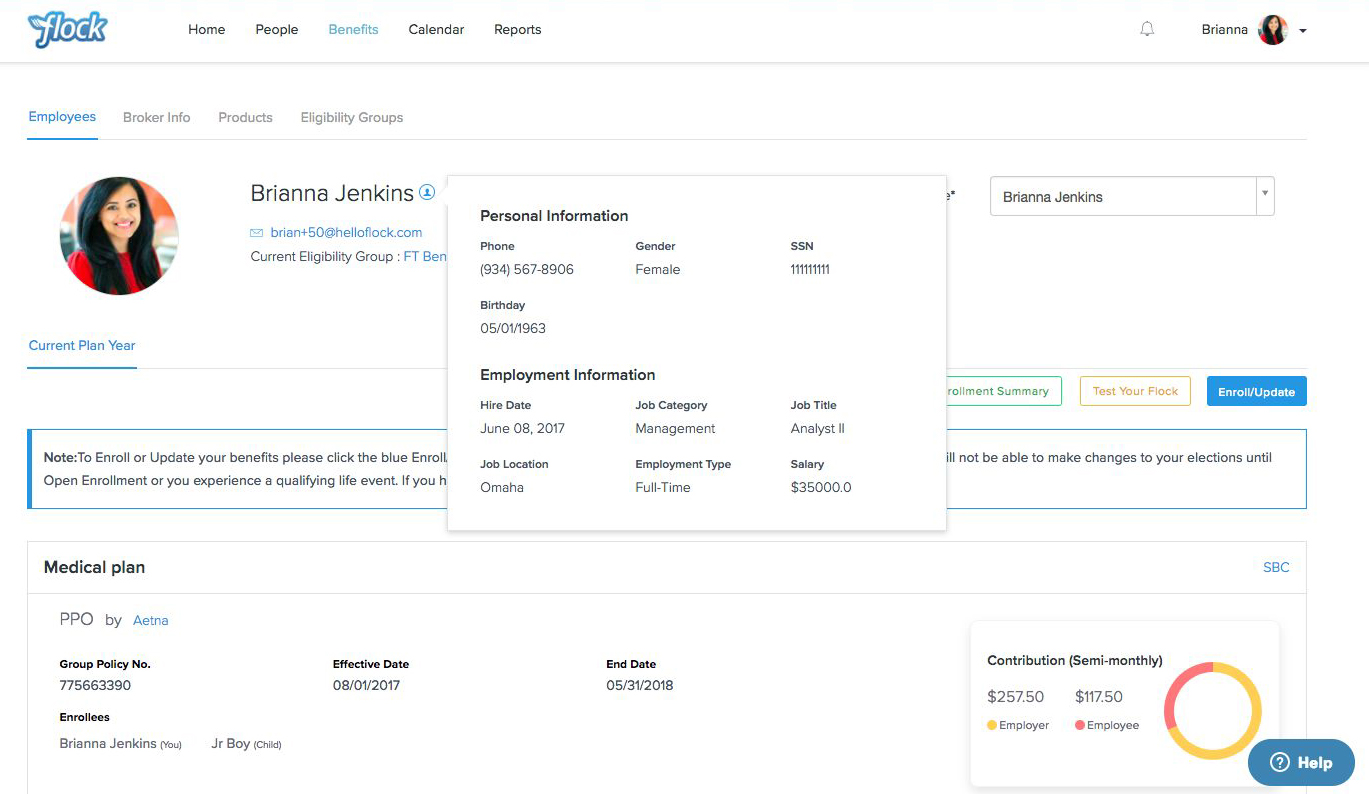Click the Job Title value Analyst II
Screen dimensions: 1369x794
pos(818,429)
